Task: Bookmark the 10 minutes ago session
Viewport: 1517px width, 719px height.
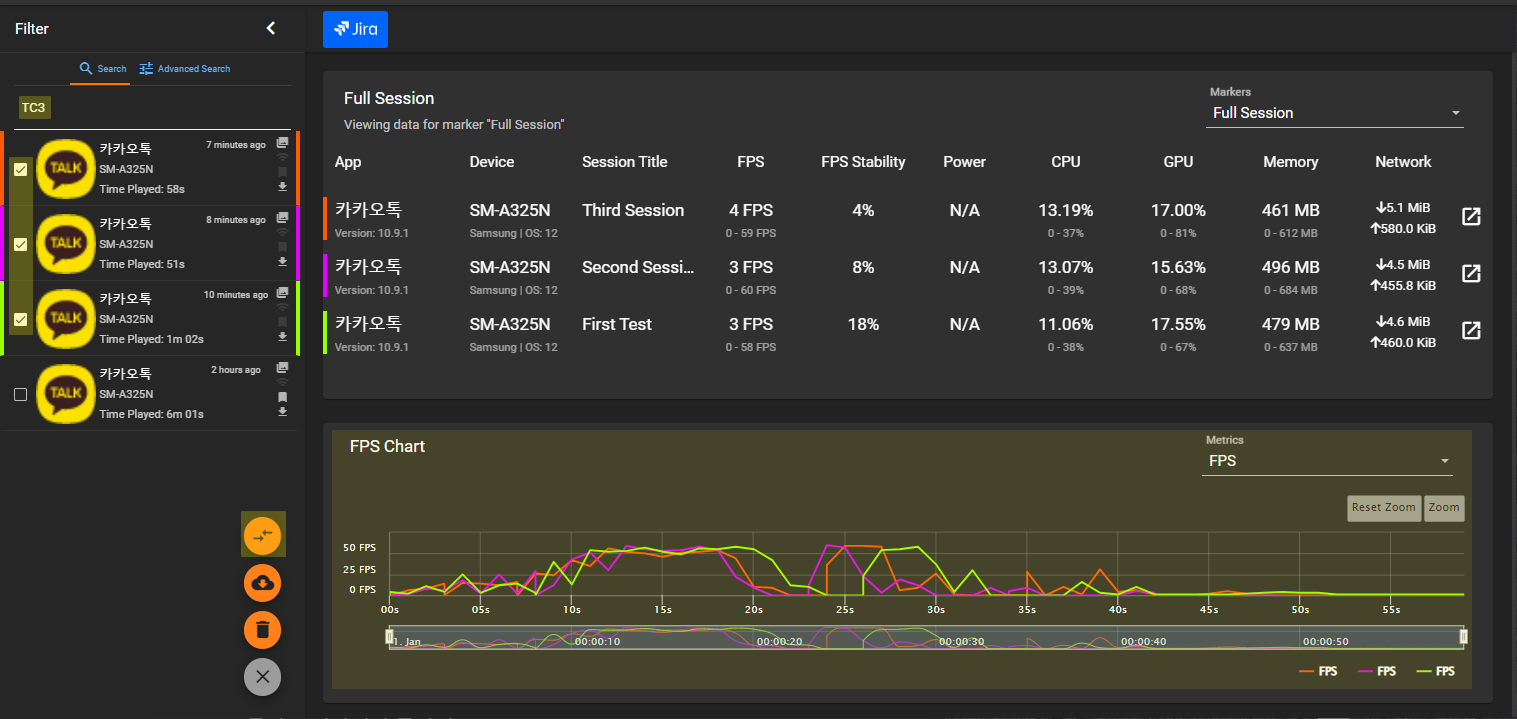Action: (282, 322)
